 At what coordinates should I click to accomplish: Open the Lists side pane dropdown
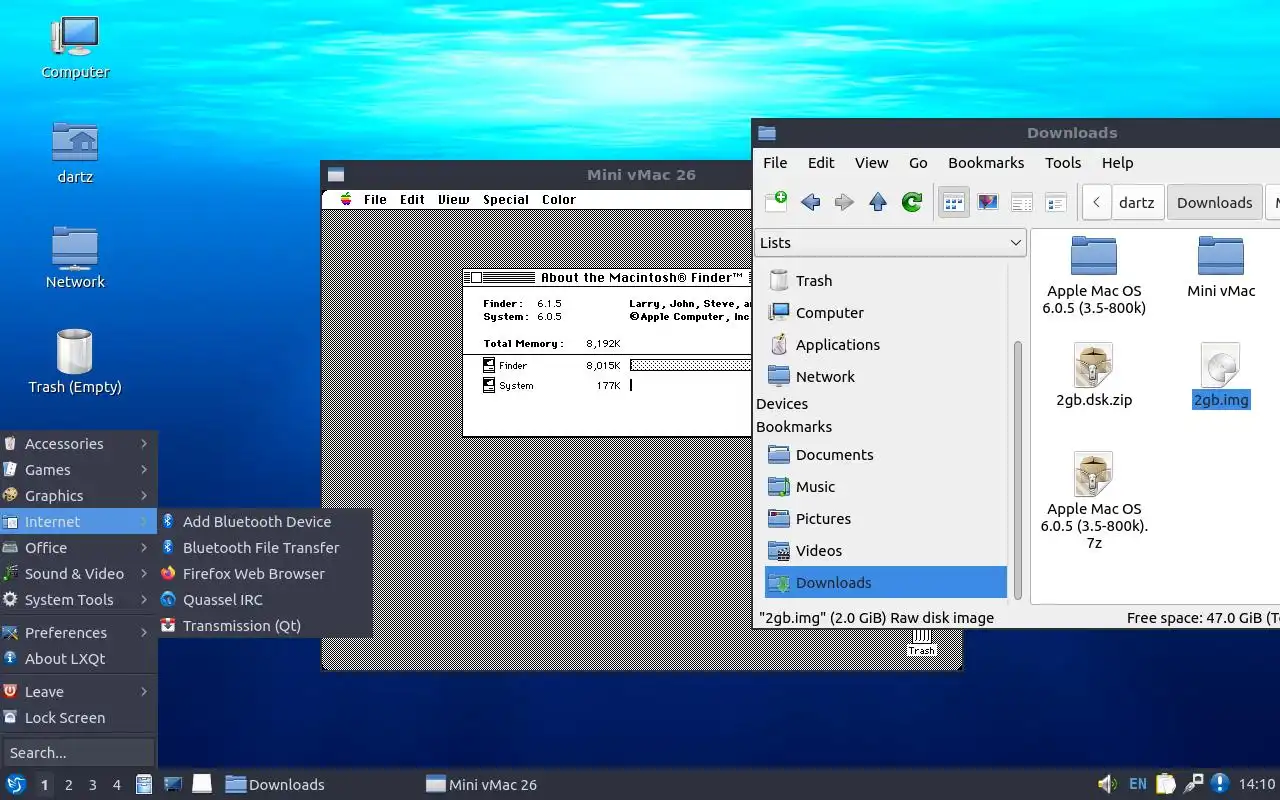(x=891, y=242)
